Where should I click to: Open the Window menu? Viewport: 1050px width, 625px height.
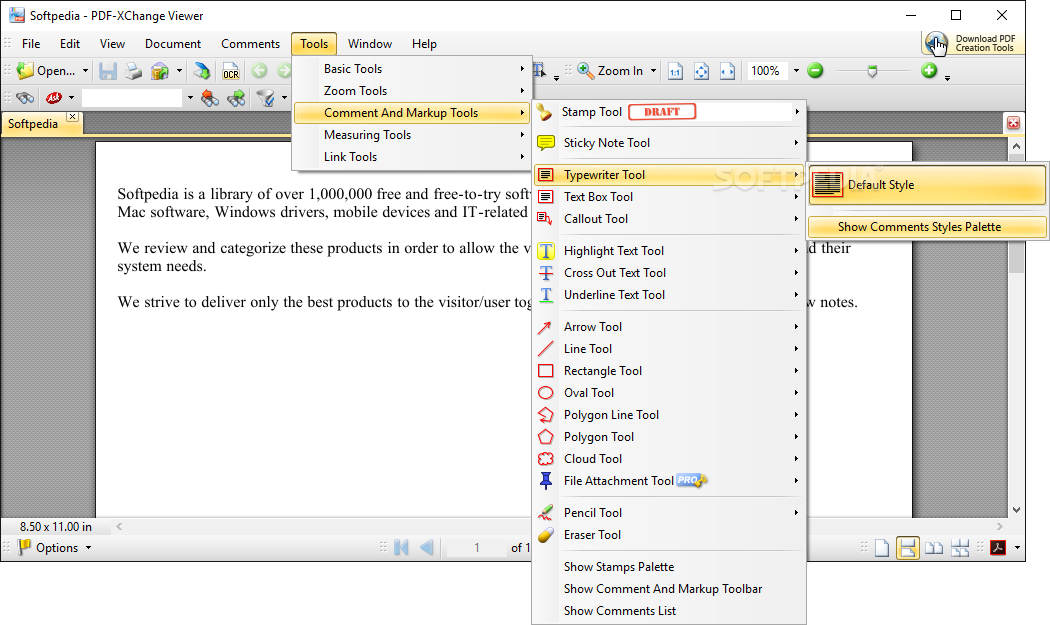click(x=370, y=44)
